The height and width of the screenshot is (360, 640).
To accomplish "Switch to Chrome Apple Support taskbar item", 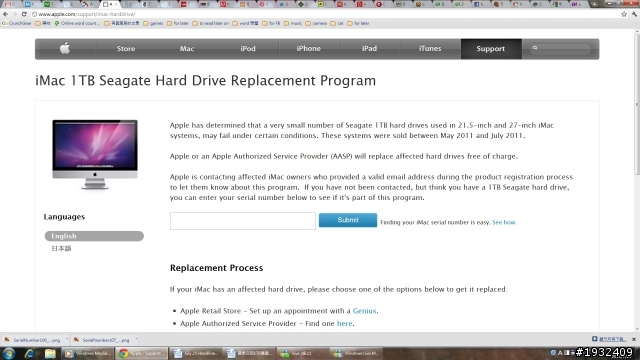I will click(x=141, y=353).
